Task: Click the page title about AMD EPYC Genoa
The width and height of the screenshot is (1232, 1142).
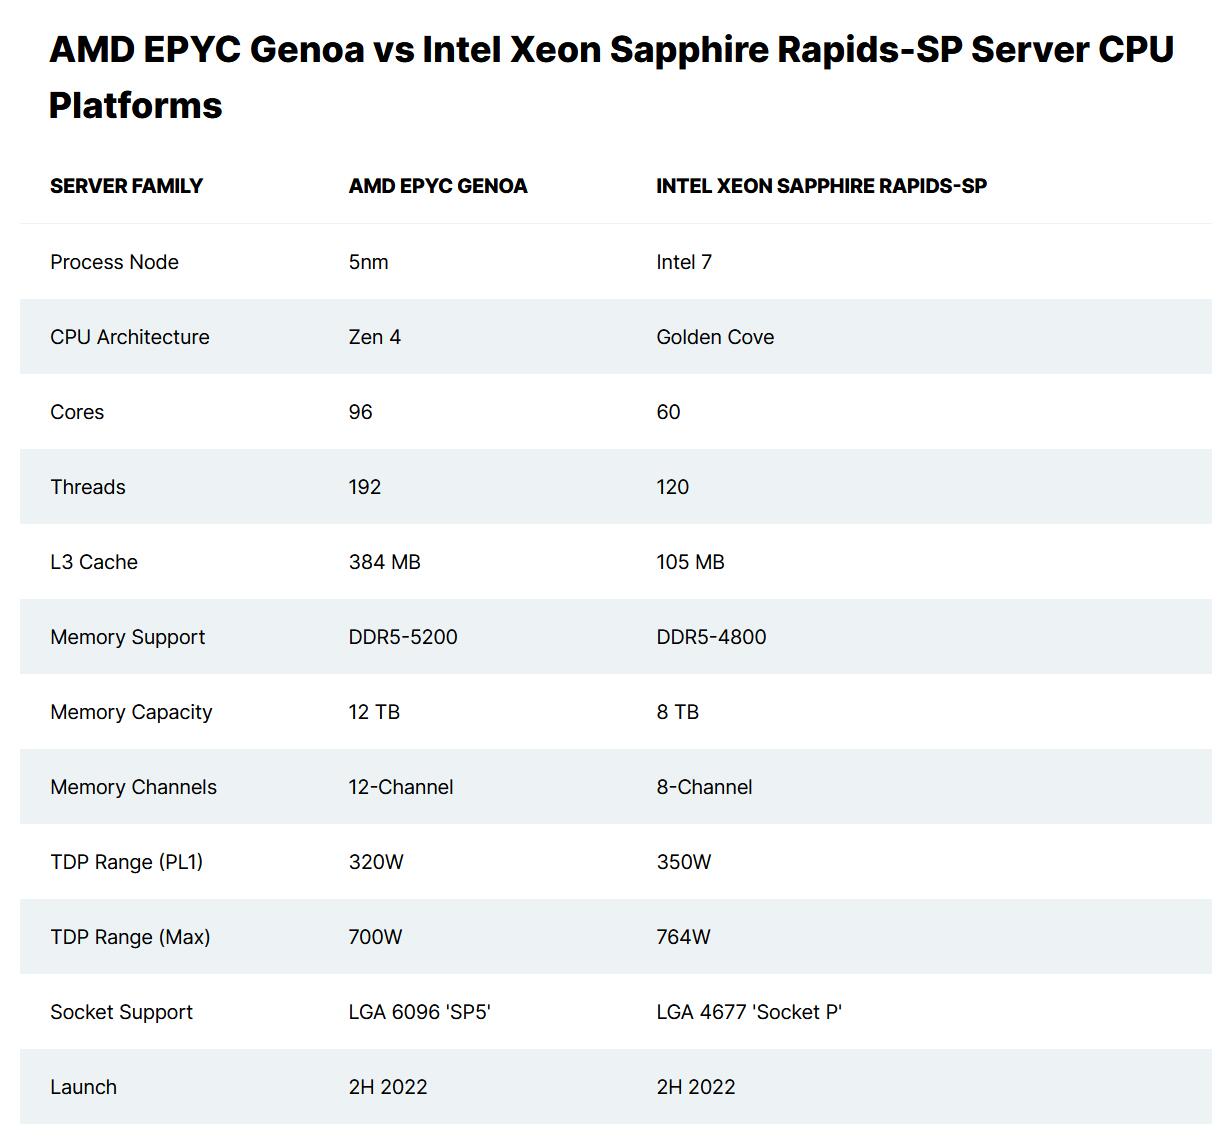Action: coord(610,77)
